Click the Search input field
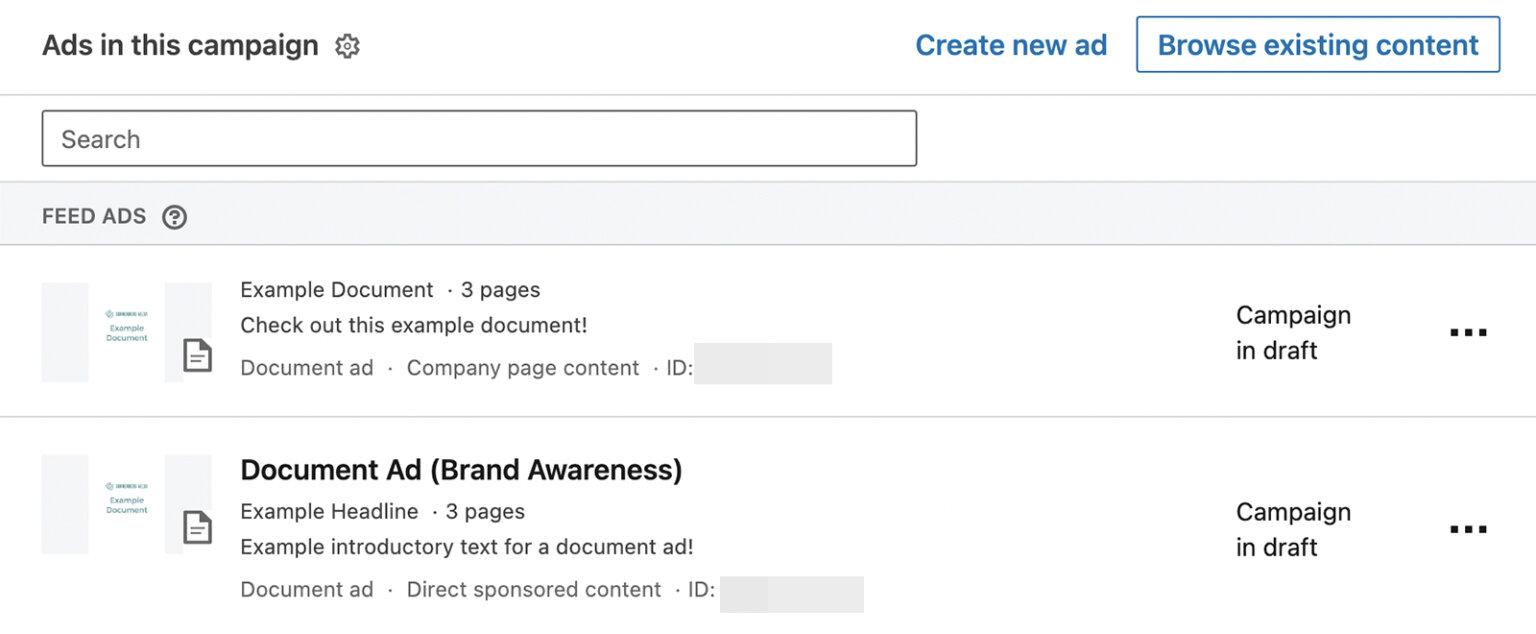Image resolution: width=1536 pixels, height=634 pixels. pyautogui.click(x=480, y=138)
